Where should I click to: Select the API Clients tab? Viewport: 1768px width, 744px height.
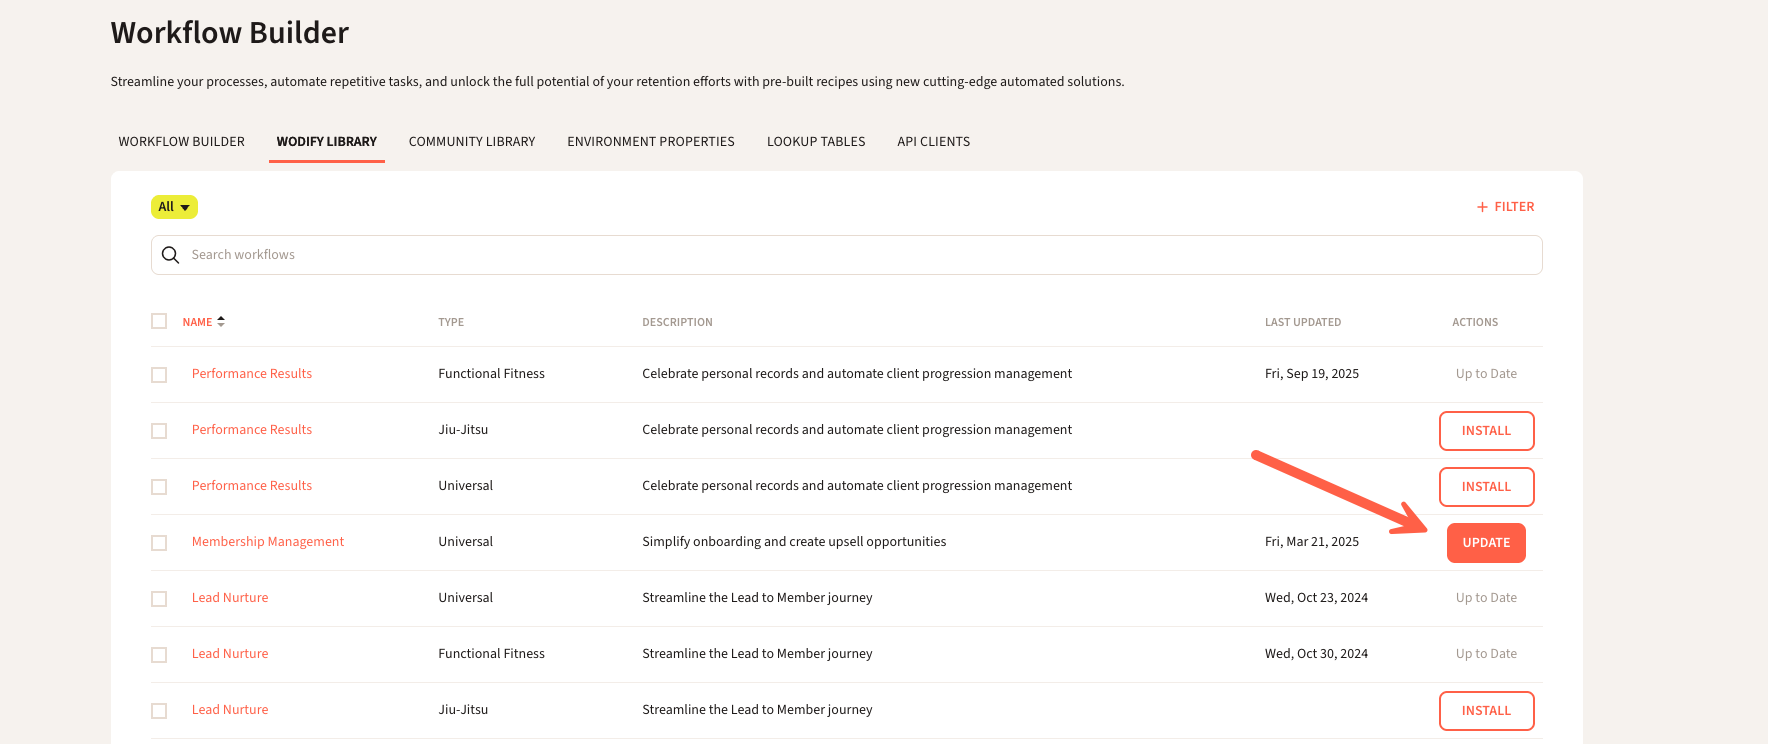point(933,142)
